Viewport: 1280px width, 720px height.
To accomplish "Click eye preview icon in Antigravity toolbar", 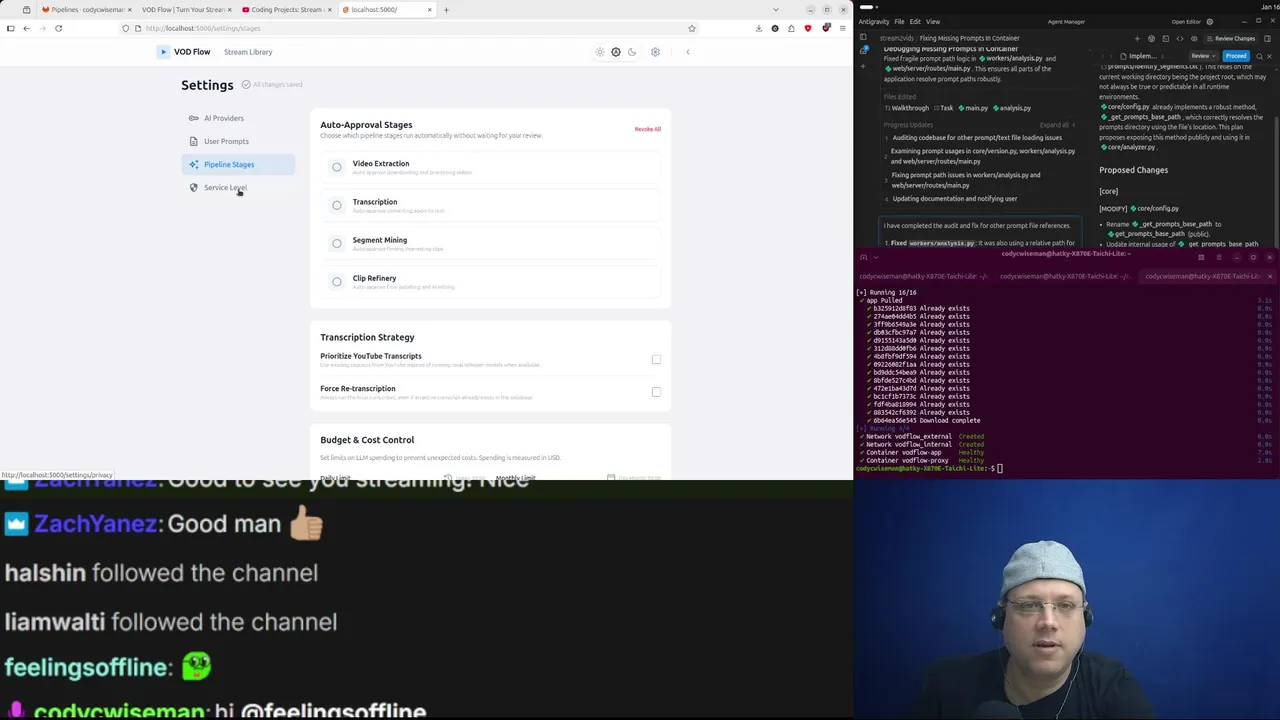I will pos(1194,38).
